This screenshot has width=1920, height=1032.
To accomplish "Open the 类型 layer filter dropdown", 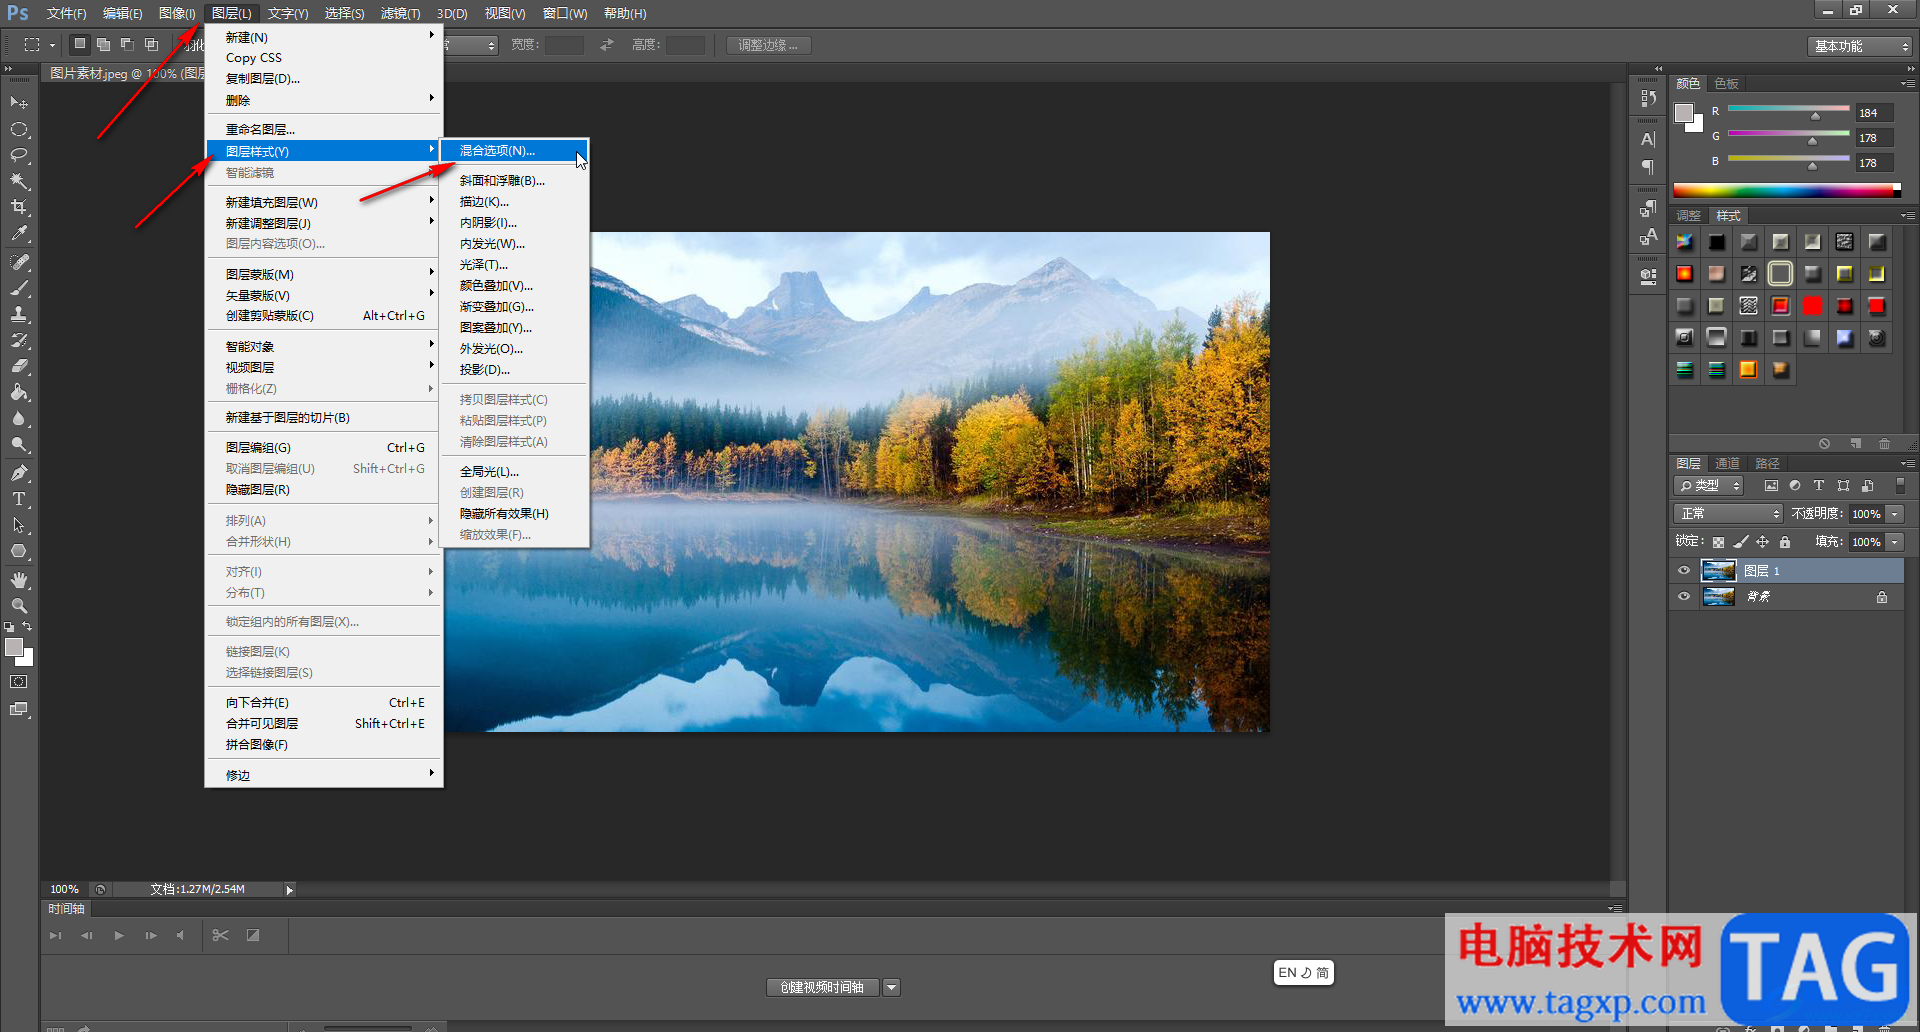I will pyautogui.click(x=1708, y=485).
